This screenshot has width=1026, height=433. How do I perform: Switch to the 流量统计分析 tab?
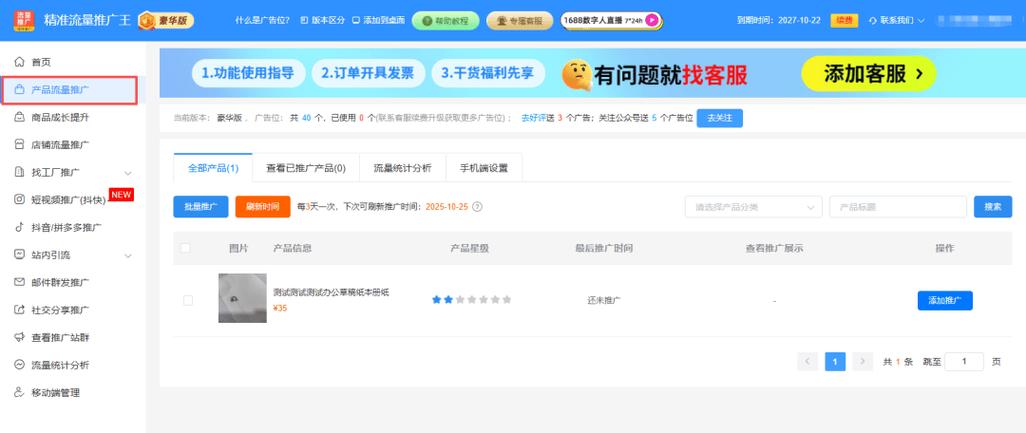[x=402, y=168]
